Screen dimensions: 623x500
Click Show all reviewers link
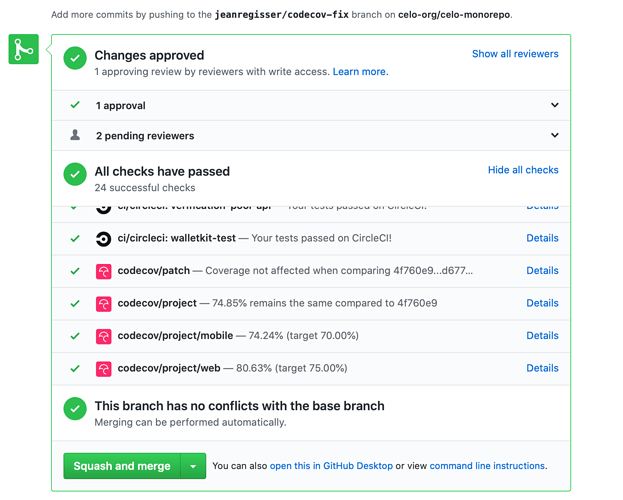pos(515,54)
